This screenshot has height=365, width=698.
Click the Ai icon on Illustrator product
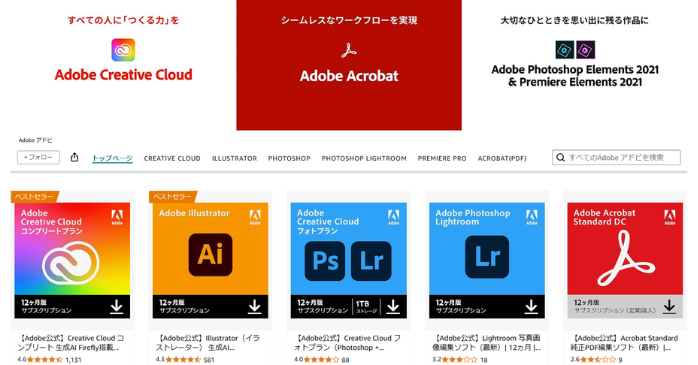point(210,255)
